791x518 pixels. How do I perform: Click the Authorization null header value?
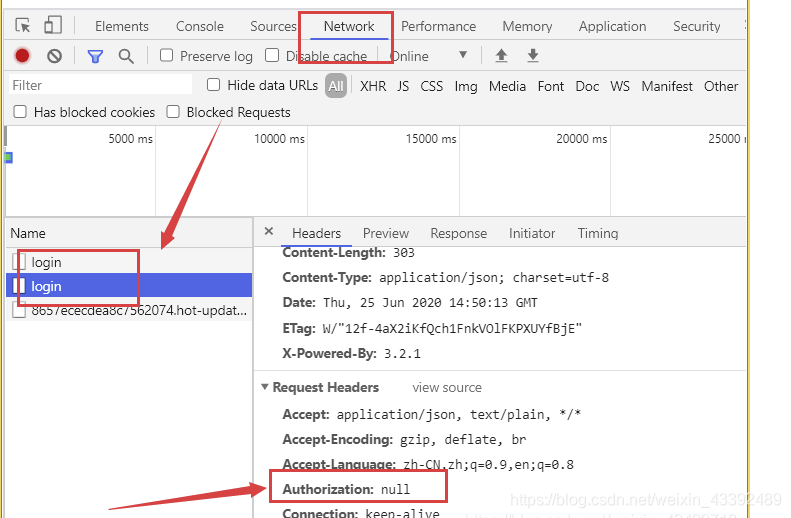point(396,489)
